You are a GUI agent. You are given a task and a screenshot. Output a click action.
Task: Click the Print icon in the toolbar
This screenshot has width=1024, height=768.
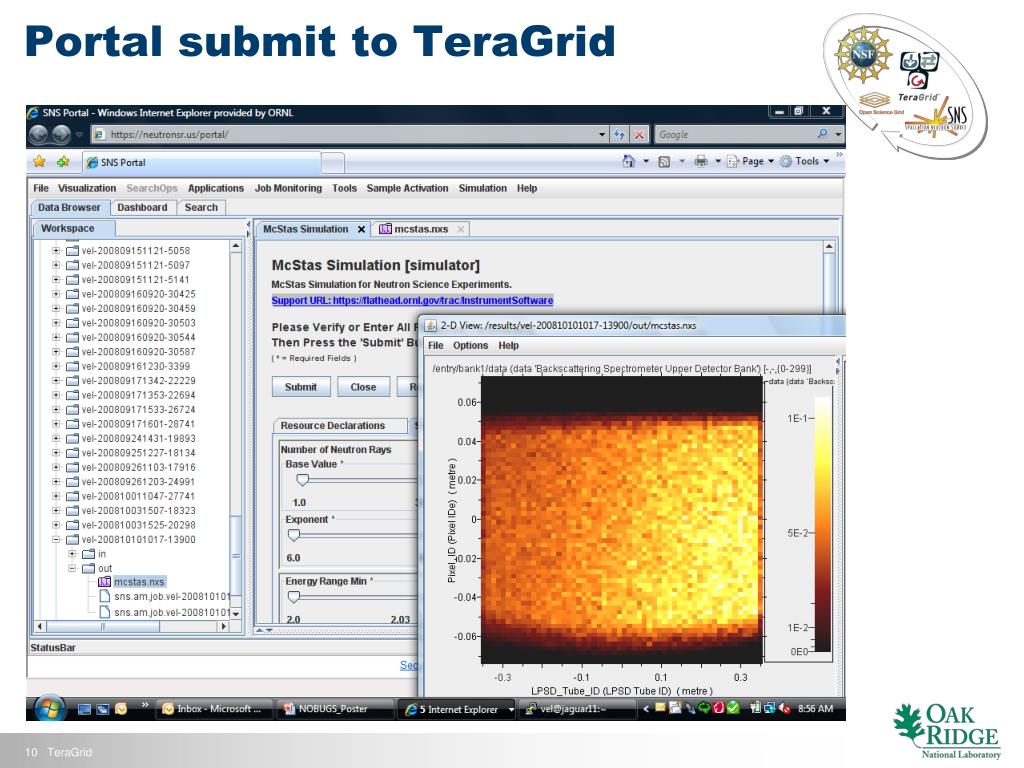point(701,161)
